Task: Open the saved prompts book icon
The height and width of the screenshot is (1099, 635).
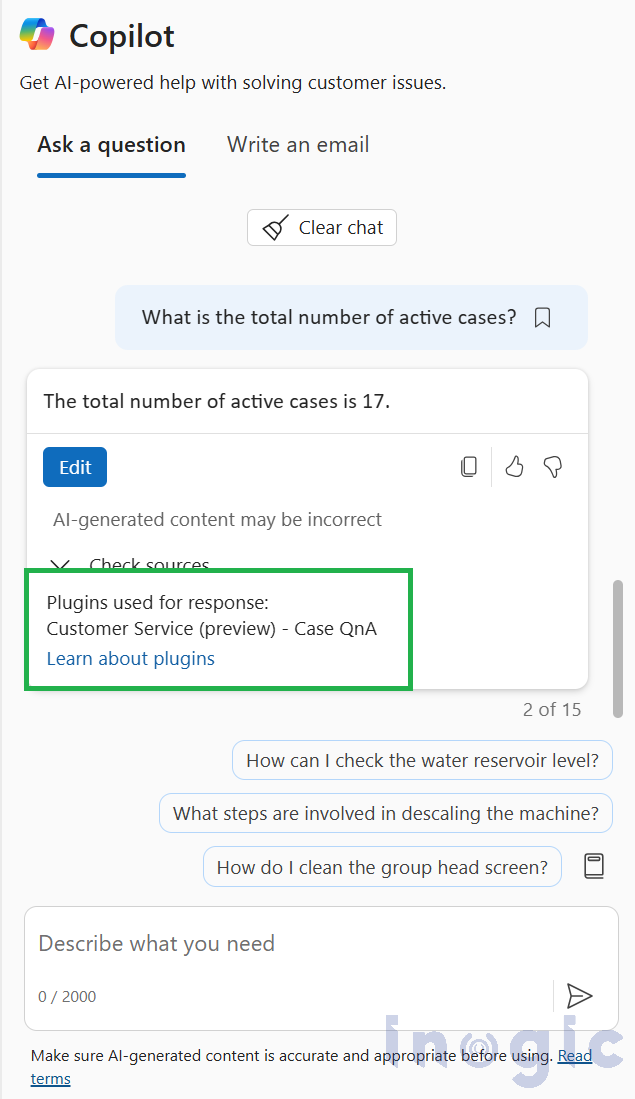Action: tap(594, 866)
